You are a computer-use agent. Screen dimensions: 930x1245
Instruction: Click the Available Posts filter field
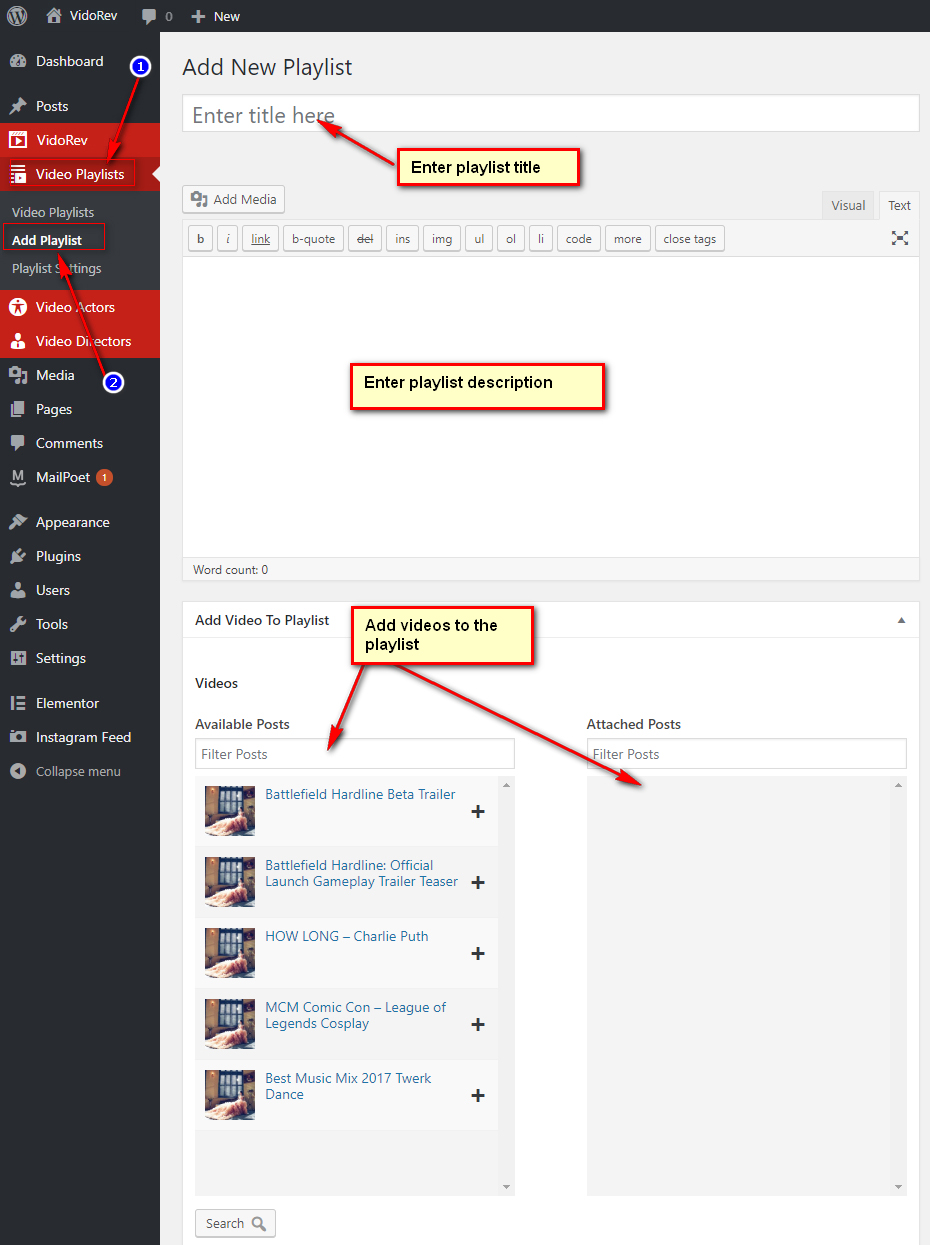tap(354, 754)
